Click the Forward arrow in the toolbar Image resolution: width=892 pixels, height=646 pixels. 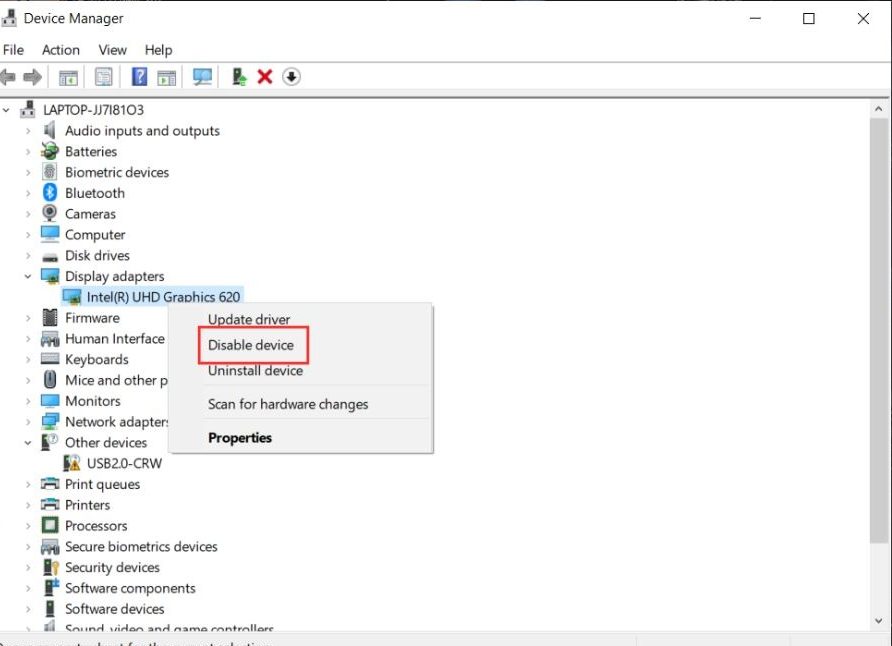32,77
